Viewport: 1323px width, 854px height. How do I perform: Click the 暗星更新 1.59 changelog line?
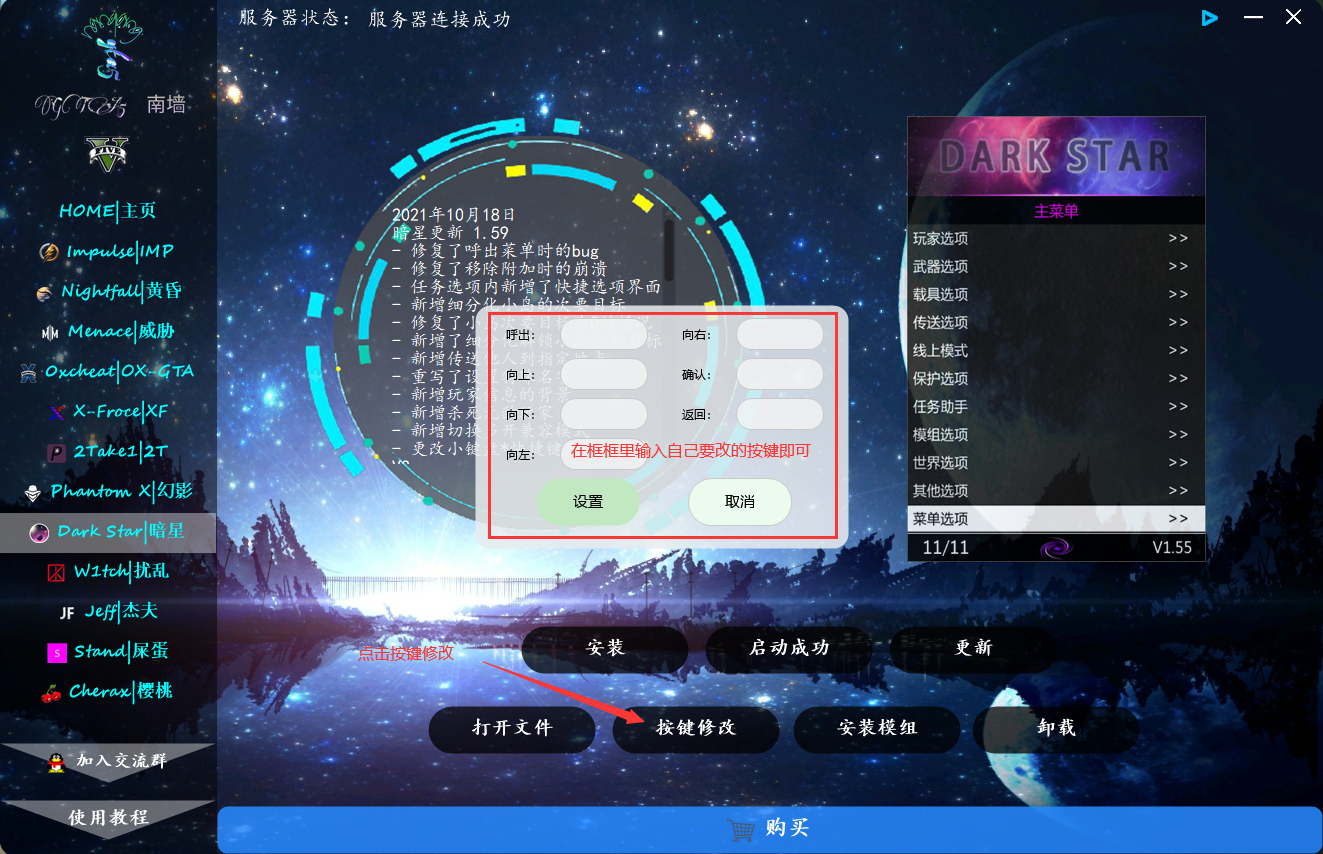(x=451, y=232)
